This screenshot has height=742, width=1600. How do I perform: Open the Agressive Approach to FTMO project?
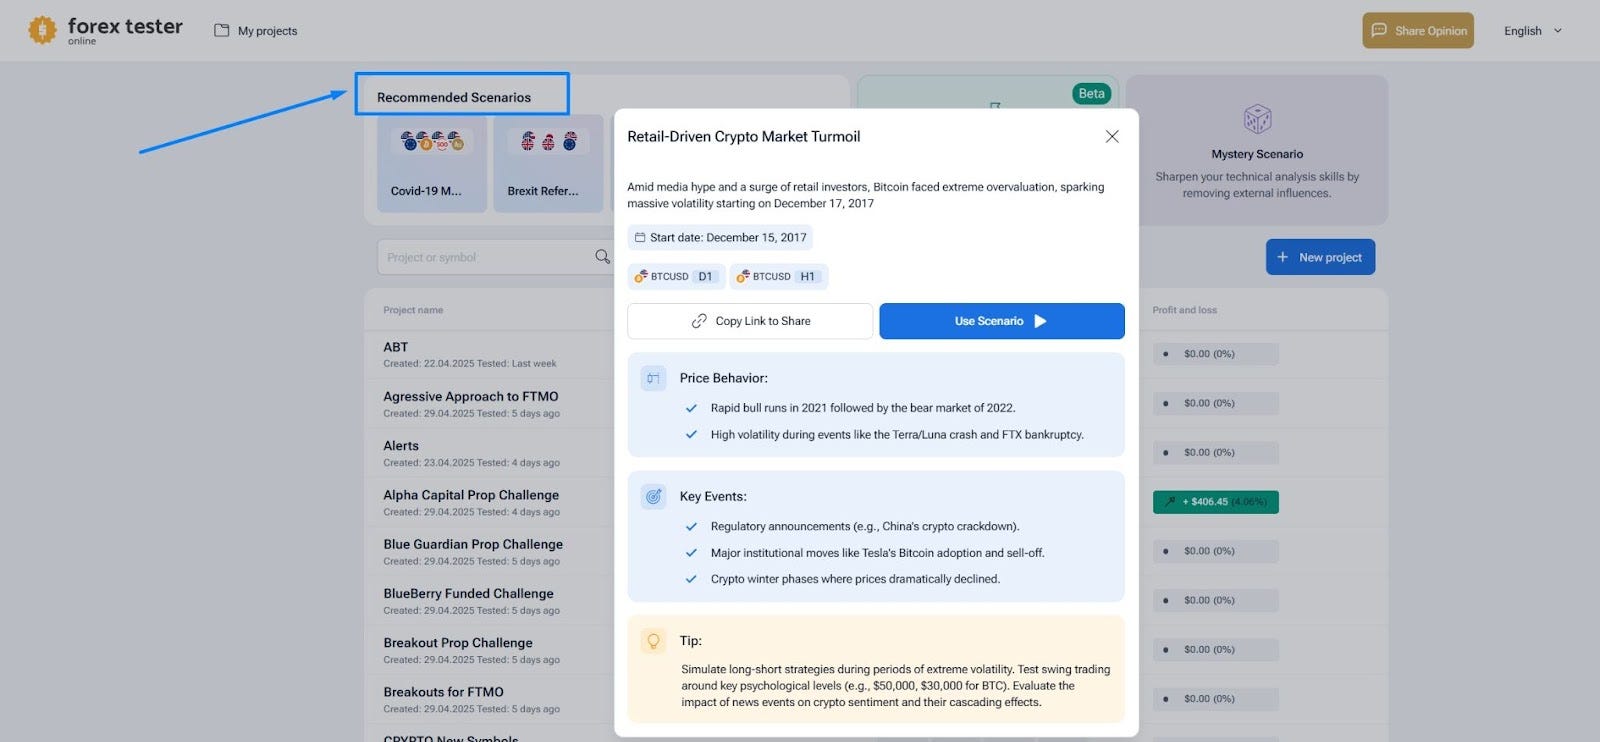point(471,397)
